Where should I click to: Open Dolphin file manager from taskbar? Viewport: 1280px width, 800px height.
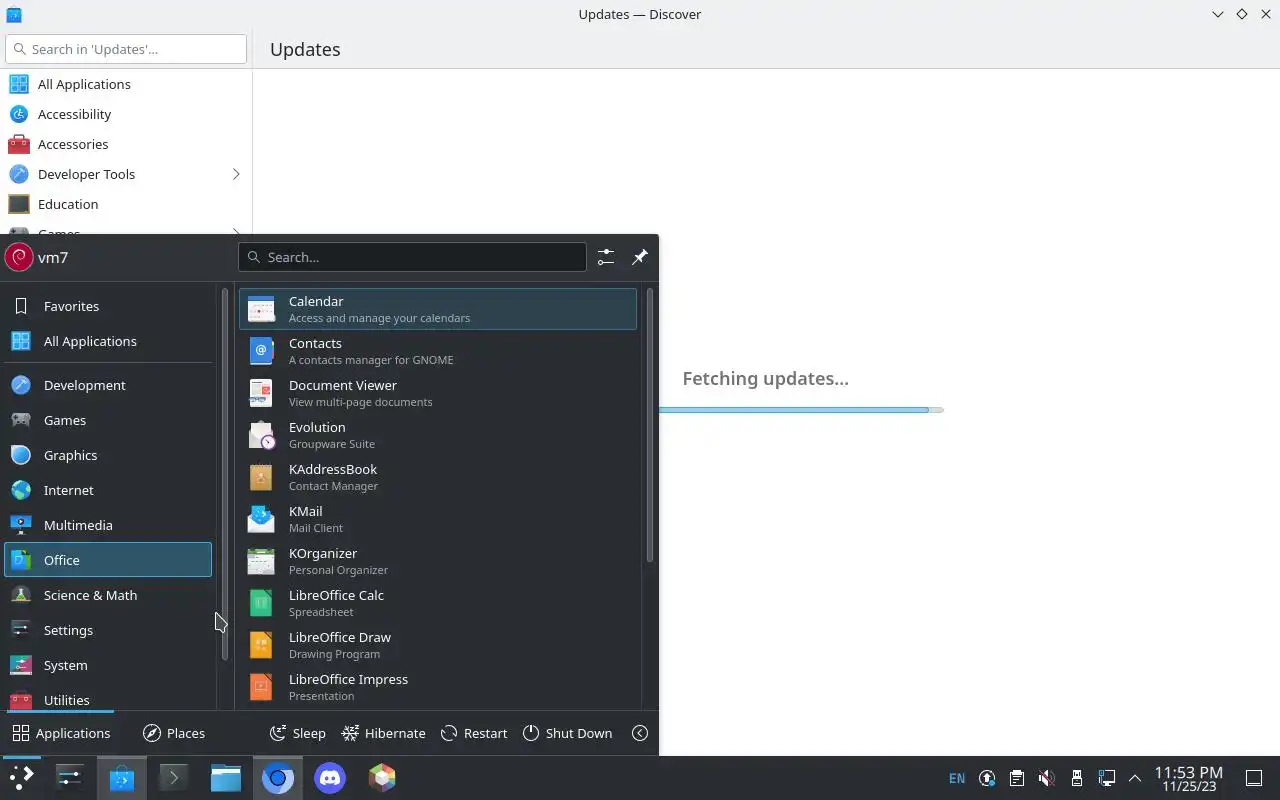pyautogui.click(x=226, y=778)
